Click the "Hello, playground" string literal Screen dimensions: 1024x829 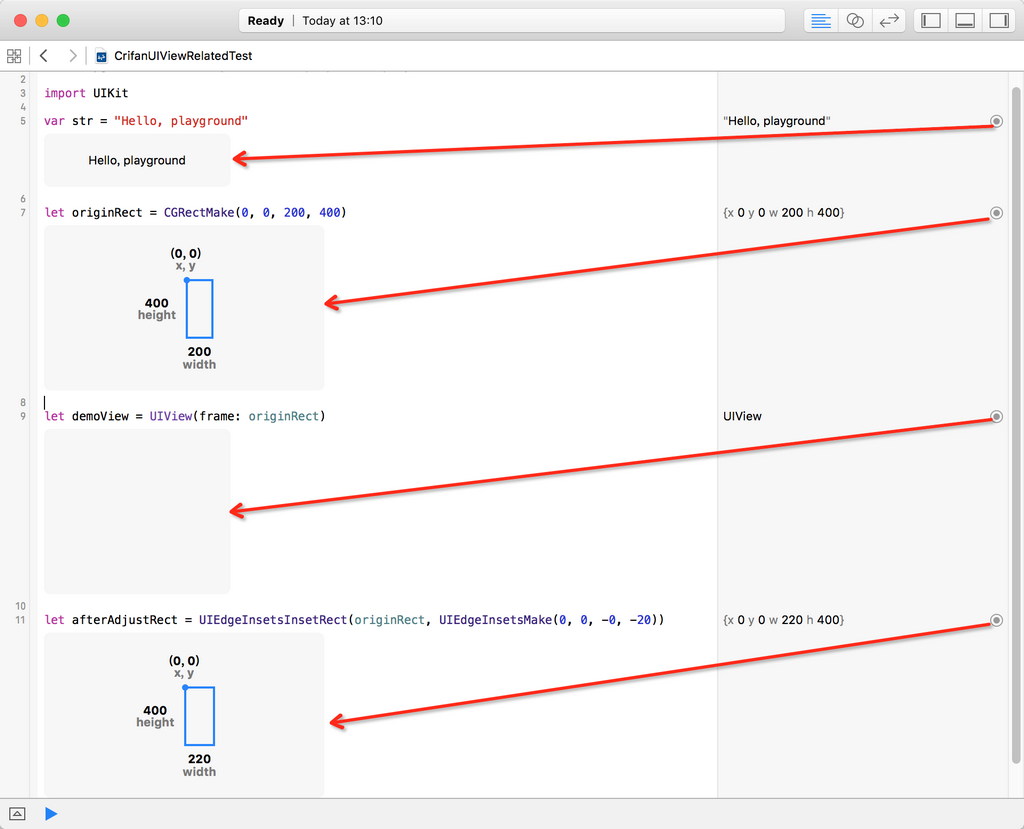181,121
